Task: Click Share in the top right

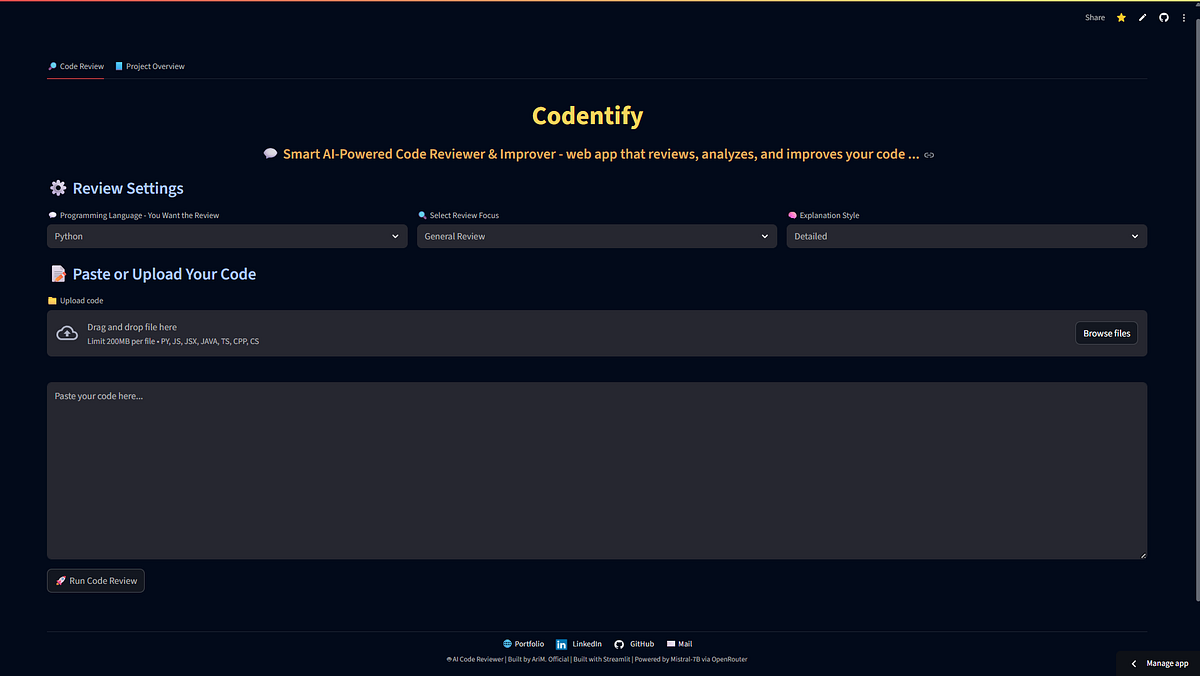Action: point(1094,17)
